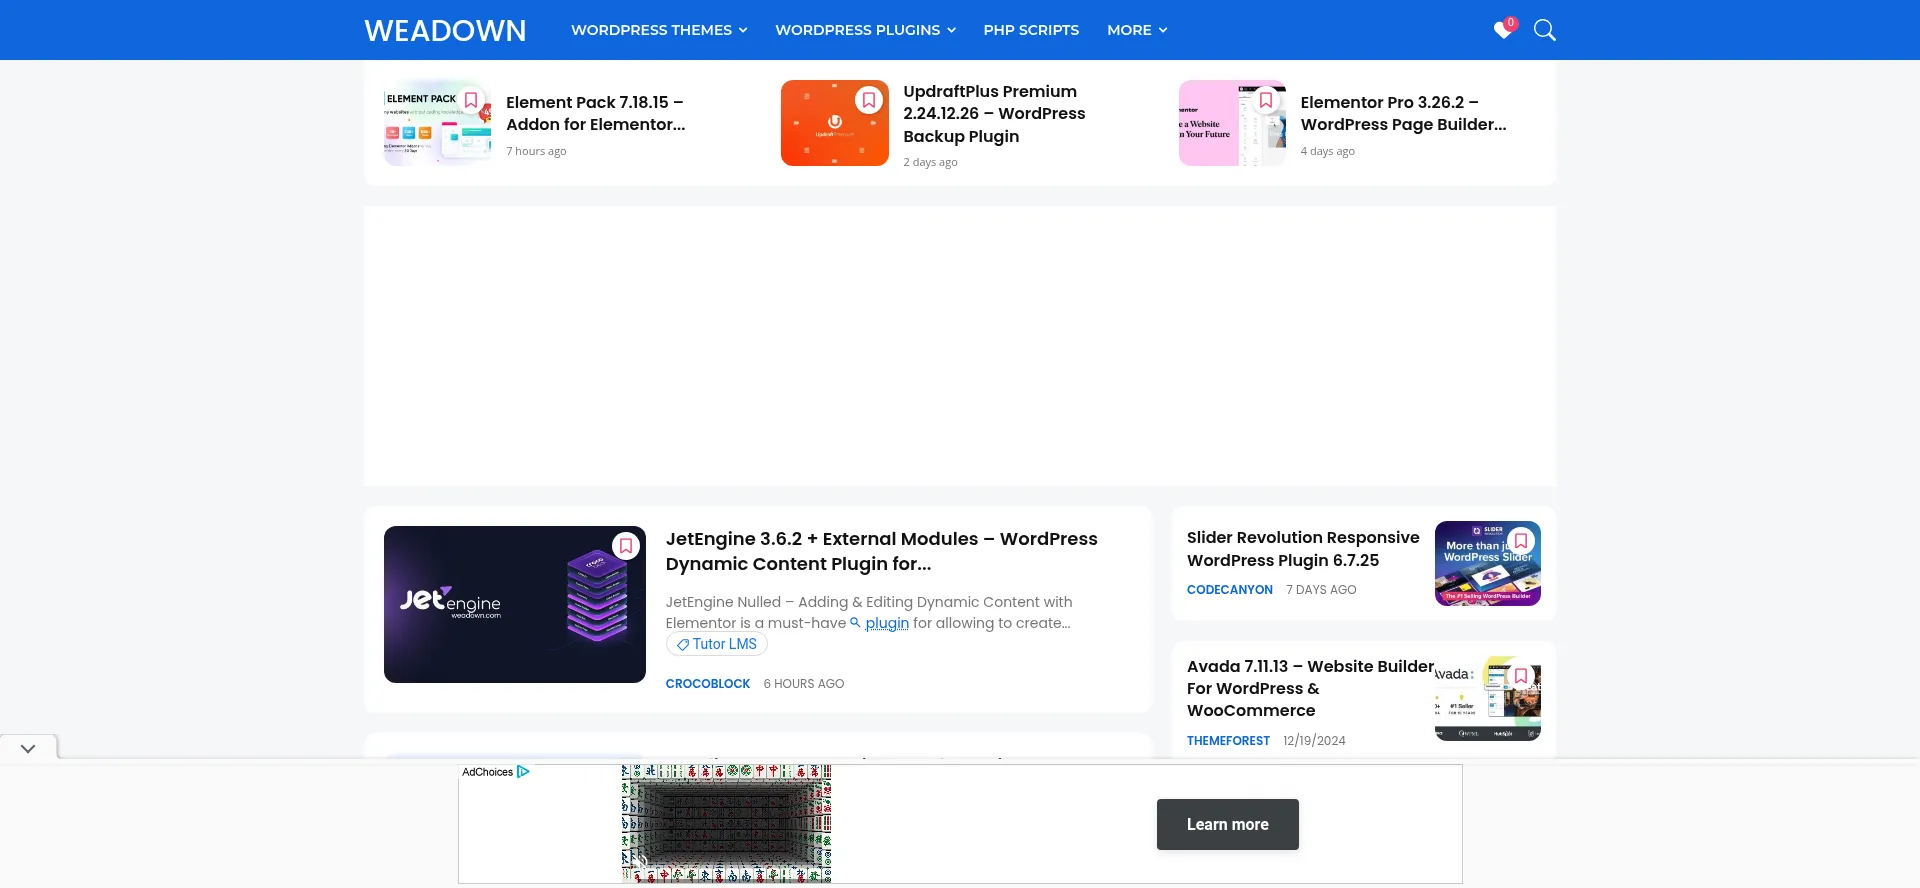Open the JetEngine post thumbnail image

514,605
